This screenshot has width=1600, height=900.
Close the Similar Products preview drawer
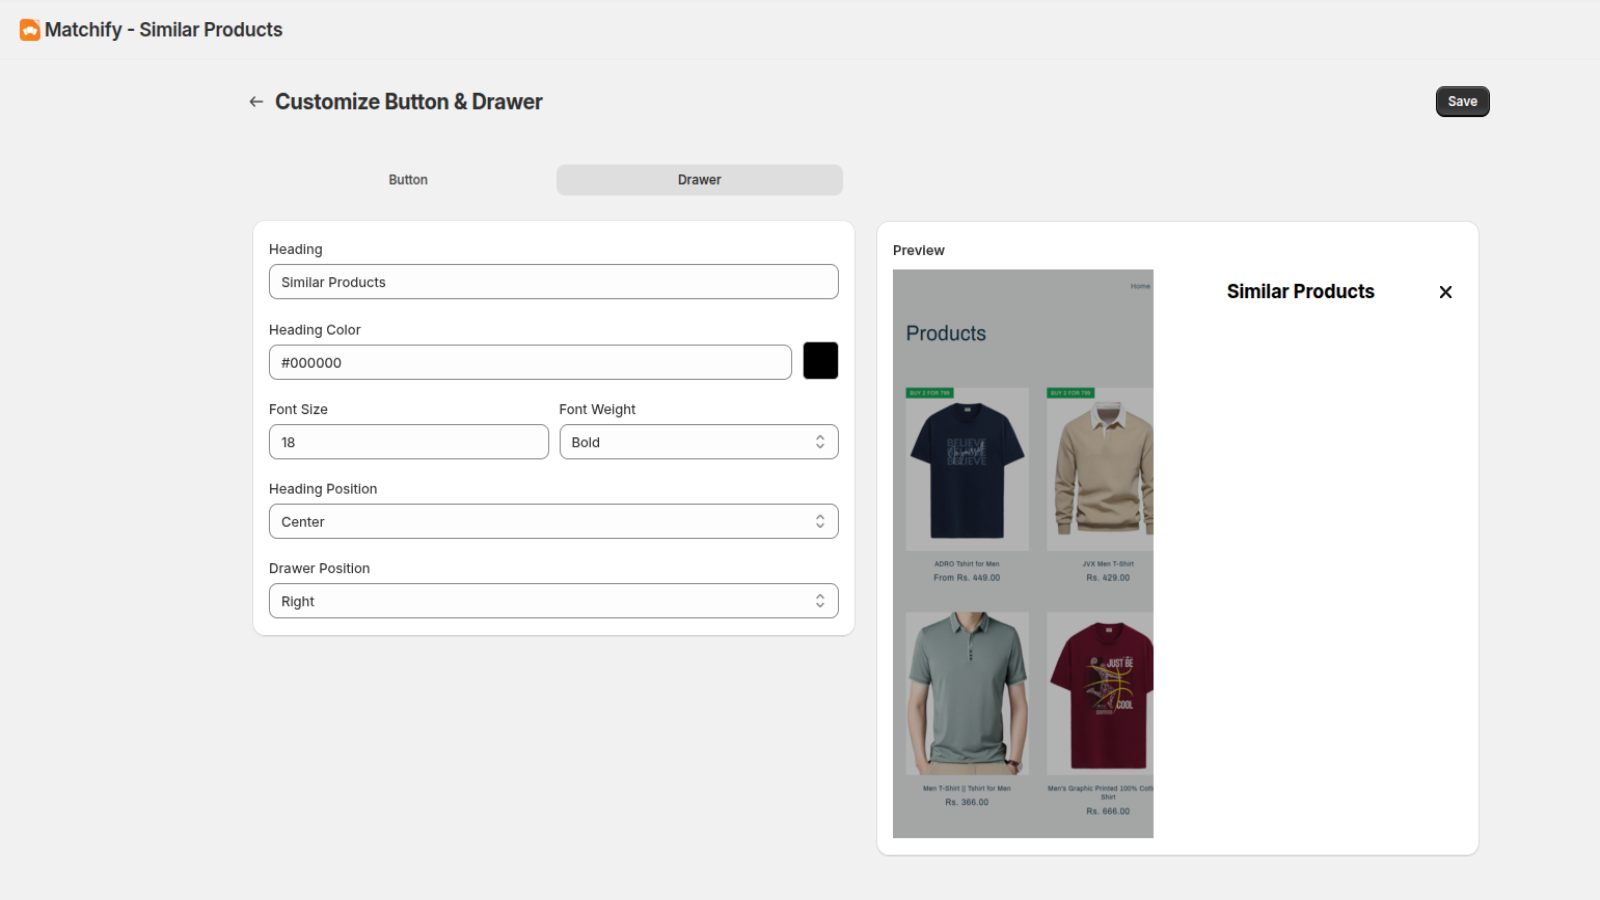[x=1445, y=292]
